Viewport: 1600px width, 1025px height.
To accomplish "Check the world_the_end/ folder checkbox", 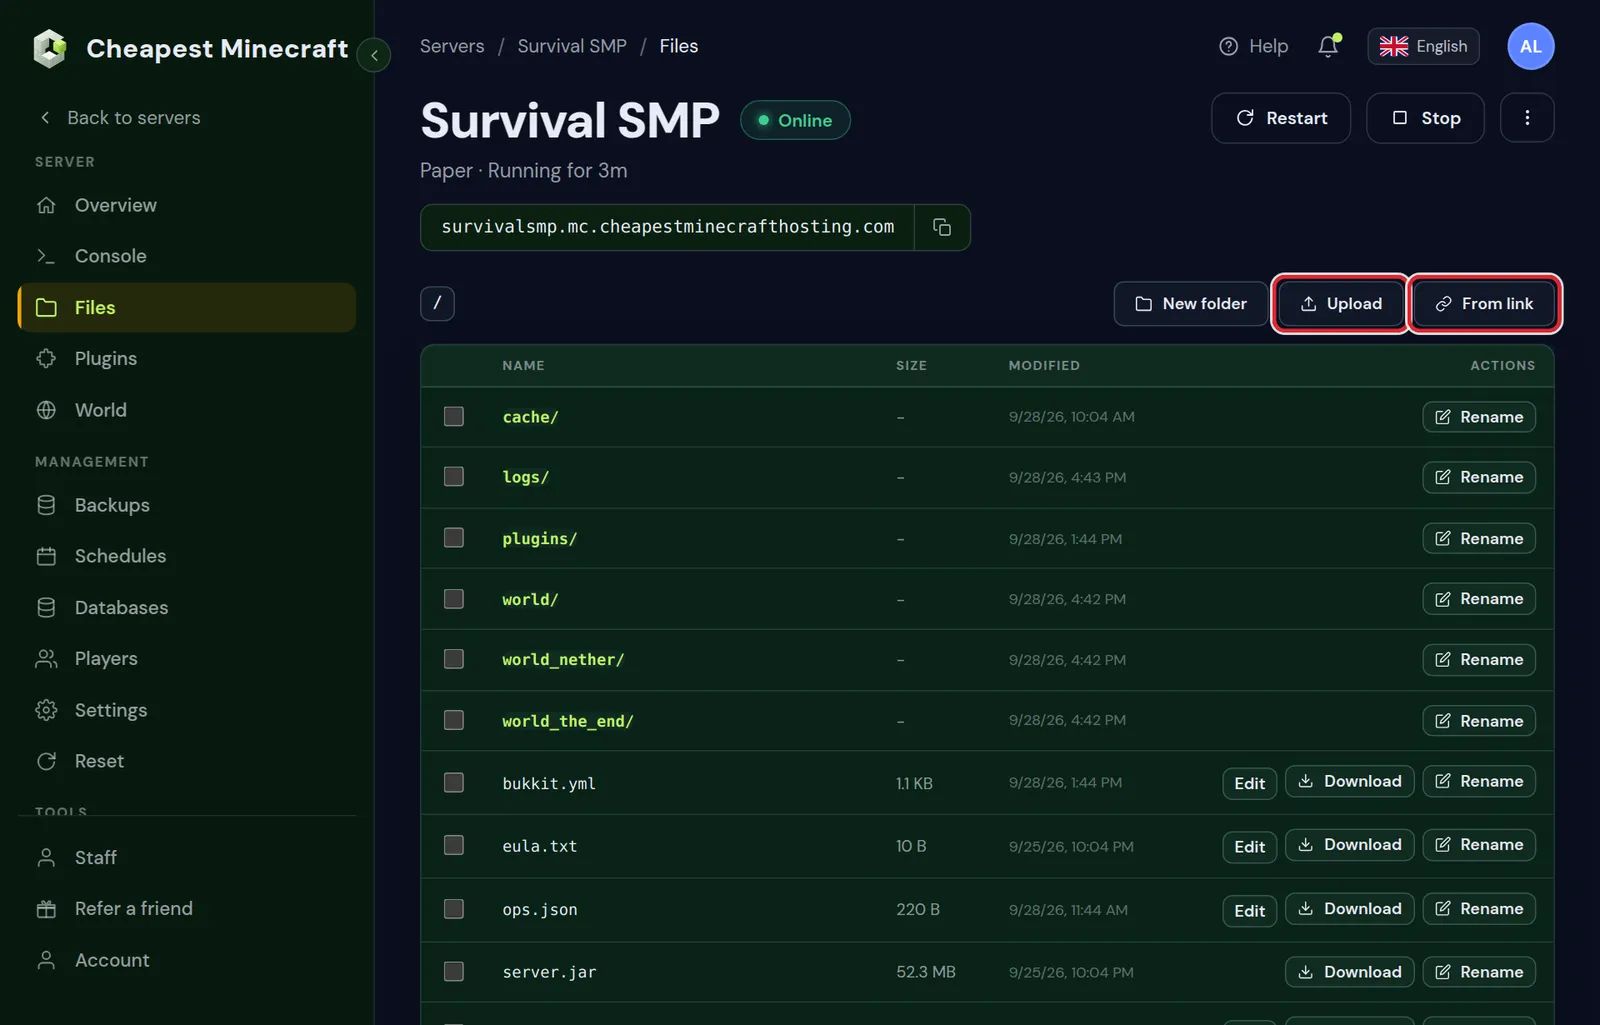I will click(454, 720).
